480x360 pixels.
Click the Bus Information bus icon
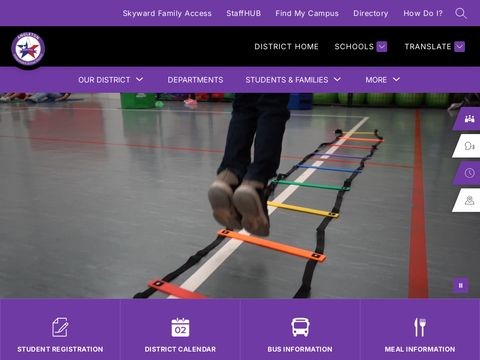pyautogui.click(x=300, y=327)
